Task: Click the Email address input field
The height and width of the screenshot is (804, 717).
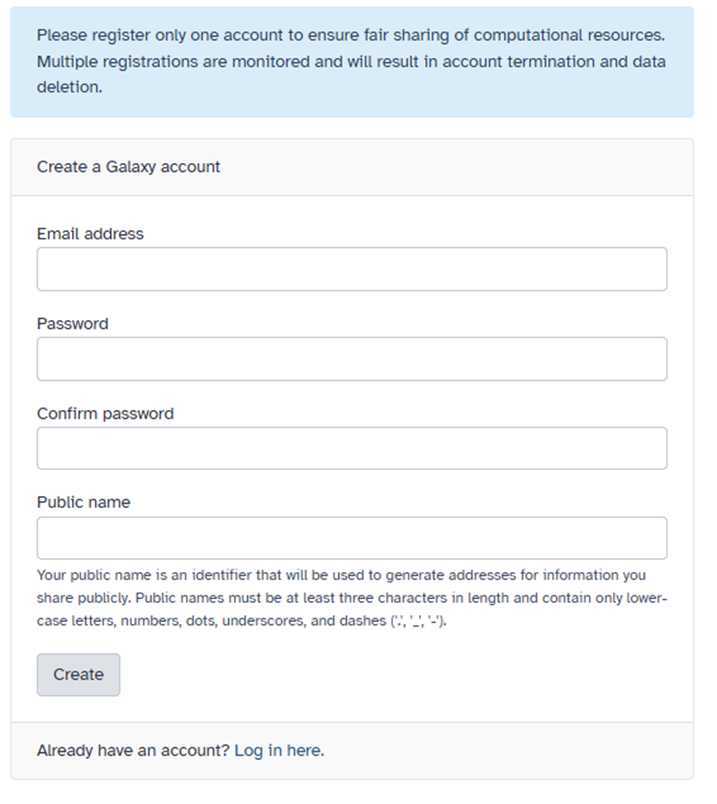Action: point(351,269)
